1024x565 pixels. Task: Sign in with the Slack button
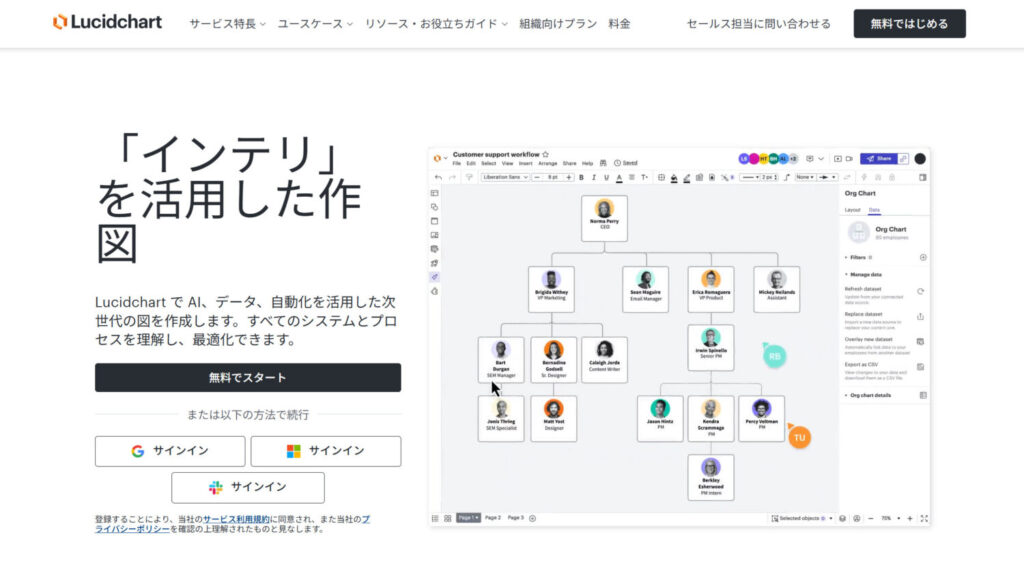(248, 487)
